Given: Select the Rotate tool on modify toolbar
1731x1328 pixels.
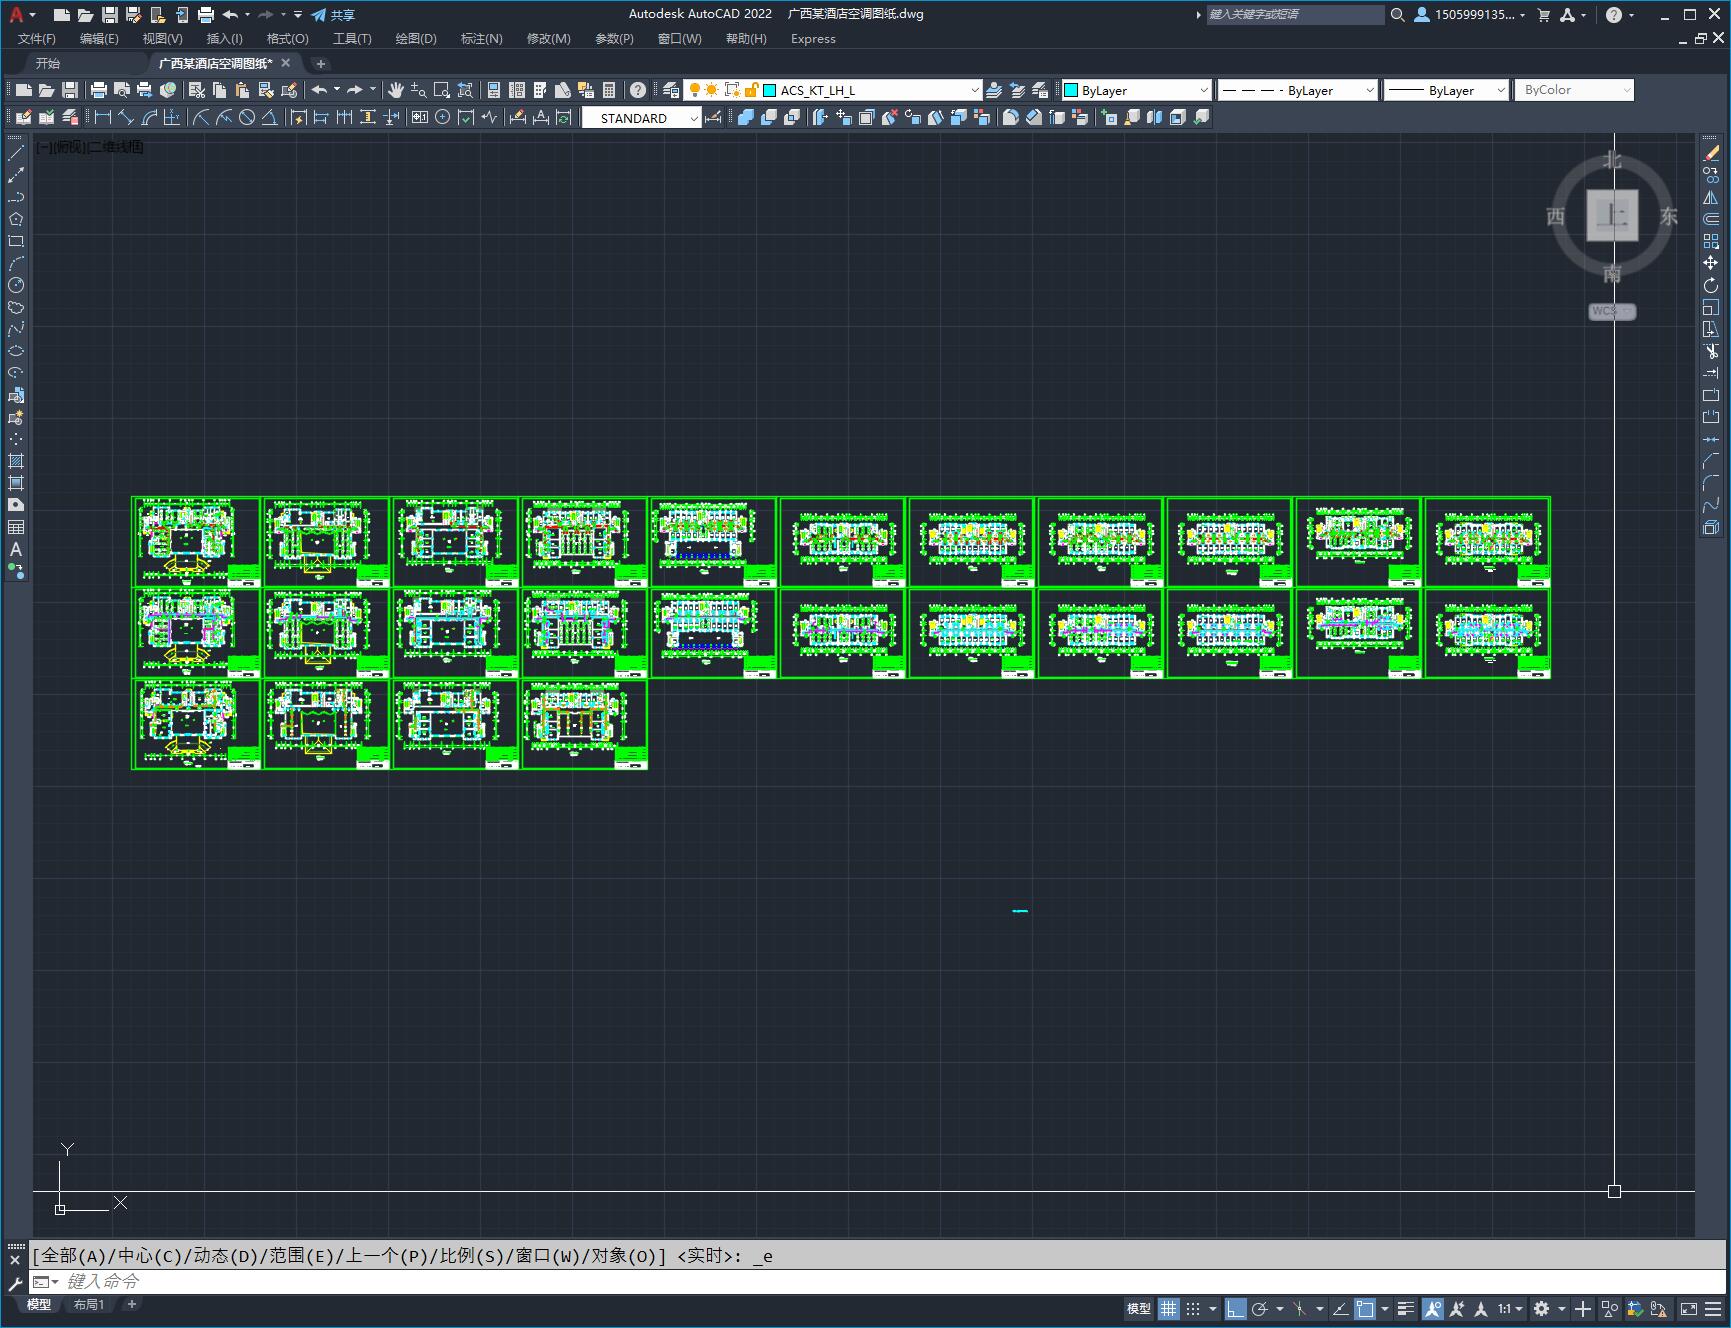Looking at the screenshot, I should click(x=1711, y=285).
